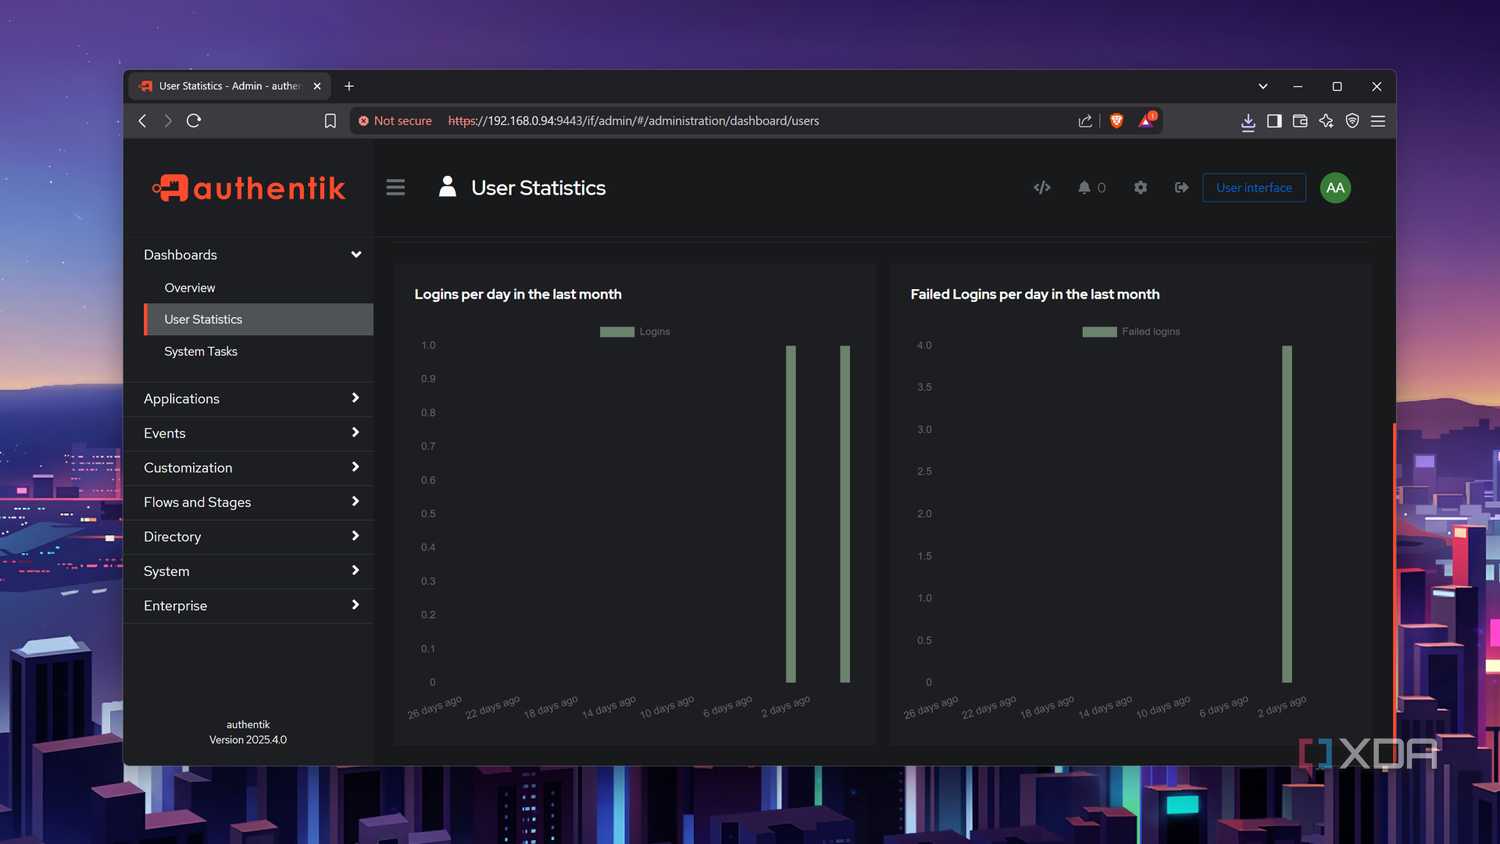Image resolution: width=1500 pixels, height=844 pixels.
Task: Click 'Failed Logins per day in the last month' heading
Action: click(1035, 294)
